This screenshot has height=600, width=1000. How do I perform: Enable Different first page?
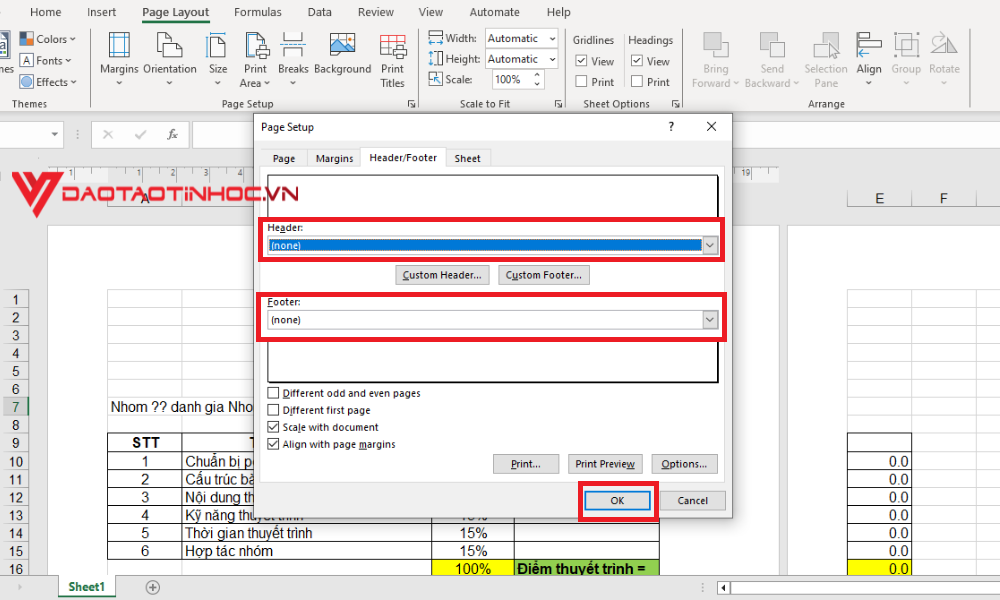point(273,410)
